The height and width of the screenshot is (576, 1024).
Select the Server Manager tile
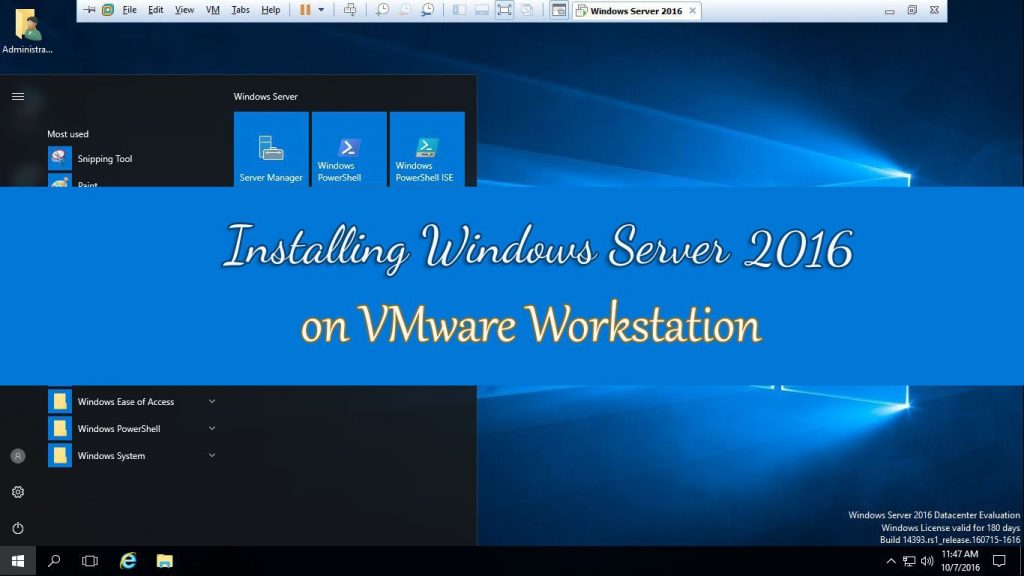tap(270, 148)
